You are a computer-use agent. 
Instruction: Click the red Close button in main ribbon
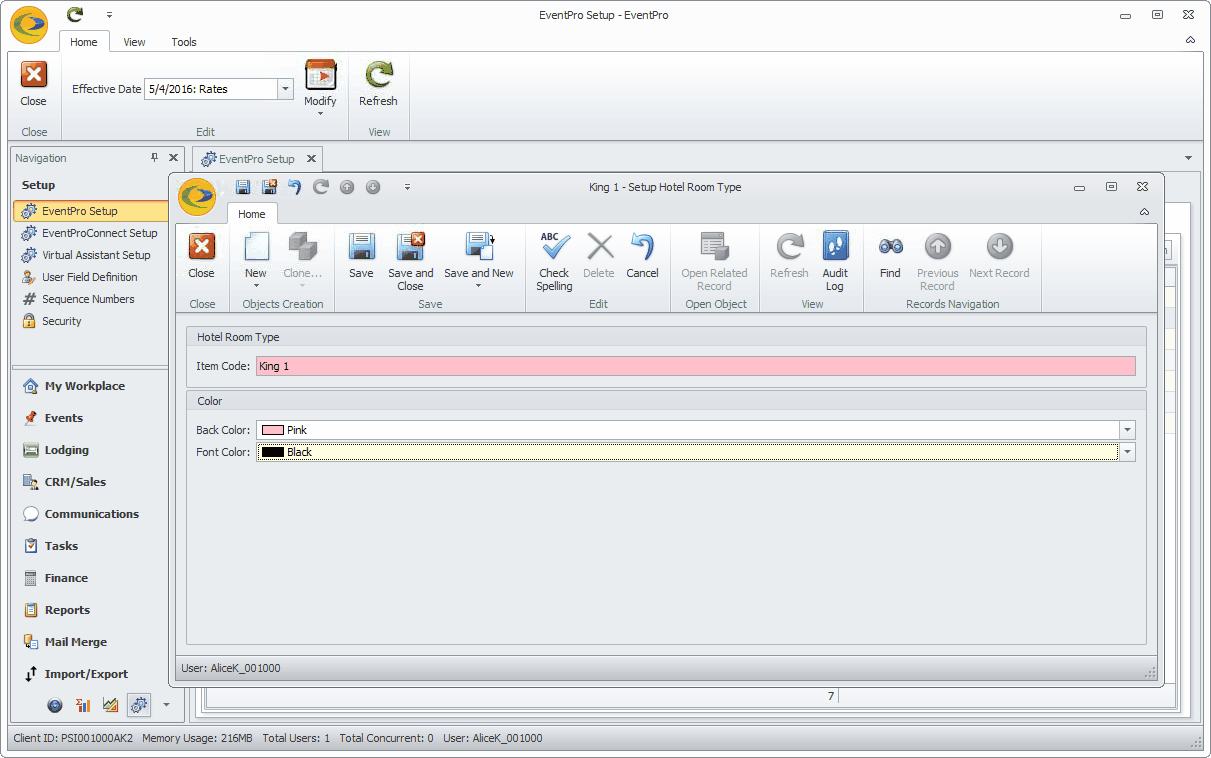pos(34,83)
